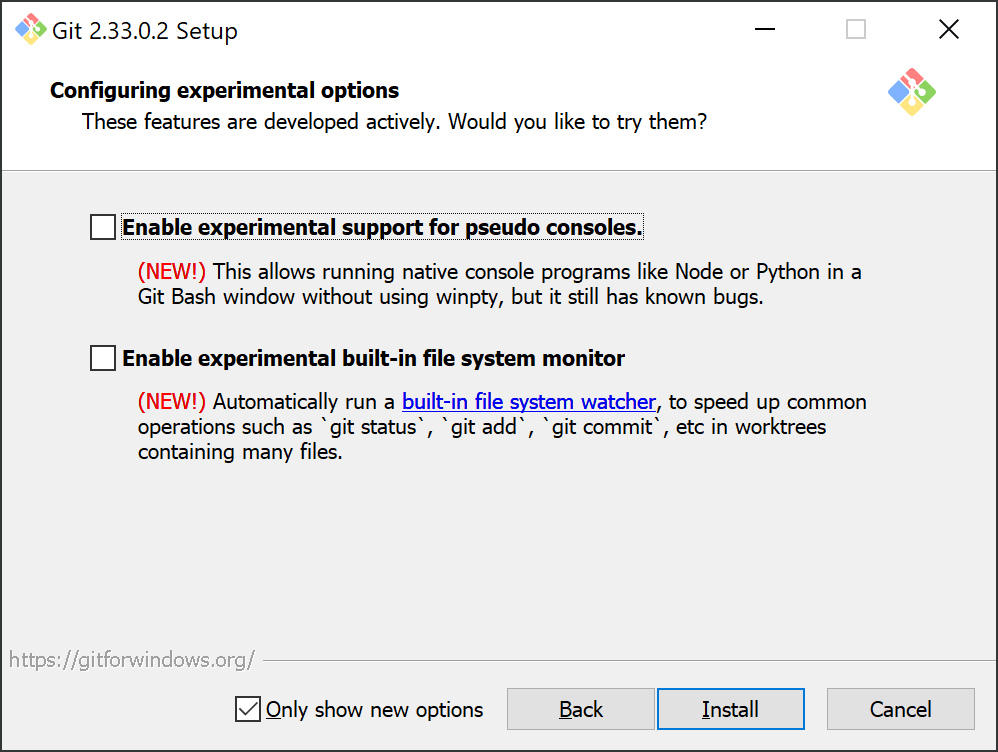The width and height of the screenshot is (998, 752).
Task: Click the Git icon in title bar
Action: click(x=31, y=29)
